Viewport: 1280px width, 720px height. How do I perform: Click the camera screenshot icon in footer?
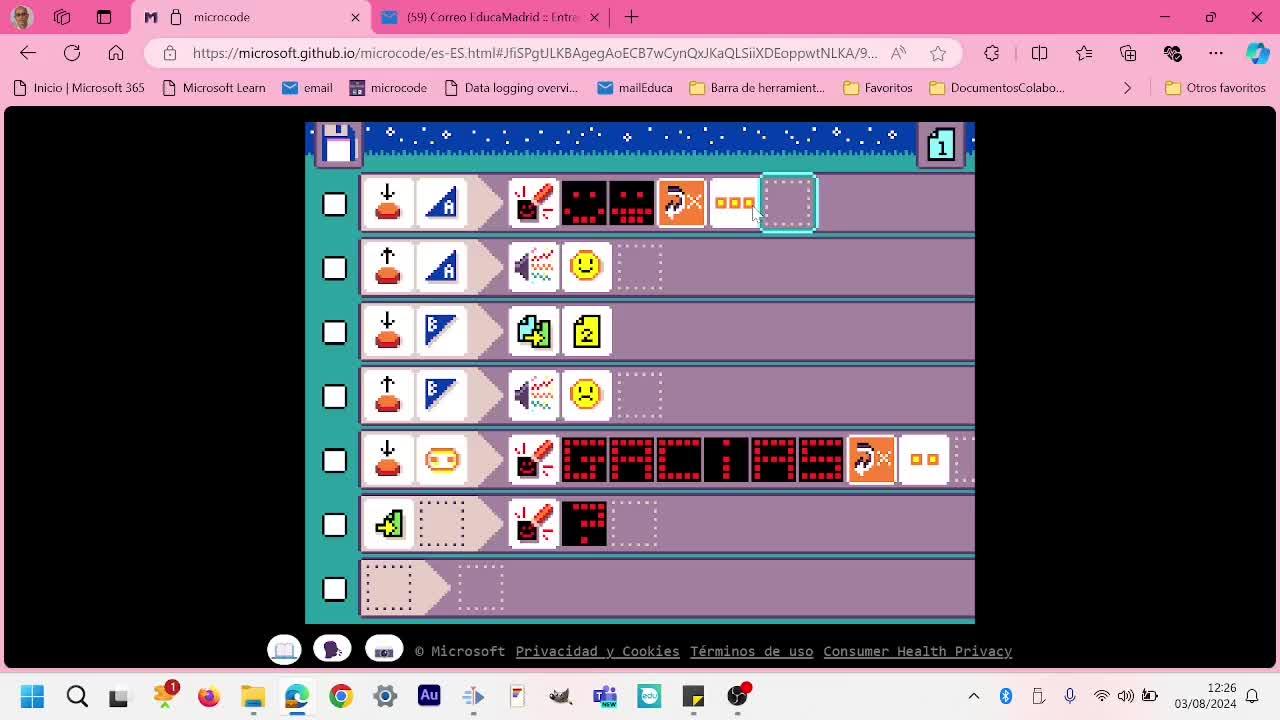(x=384, y=650)
